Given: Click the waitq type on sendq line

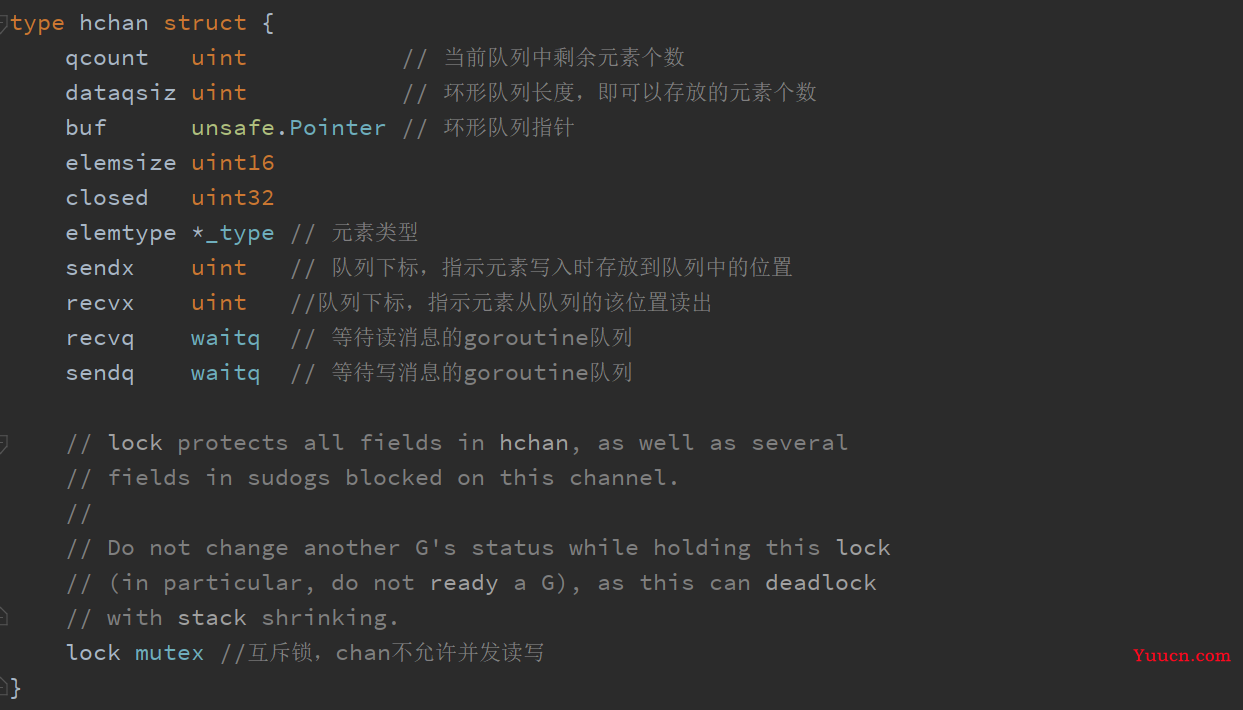Looking at the screenshot, I should click(225, 373).
